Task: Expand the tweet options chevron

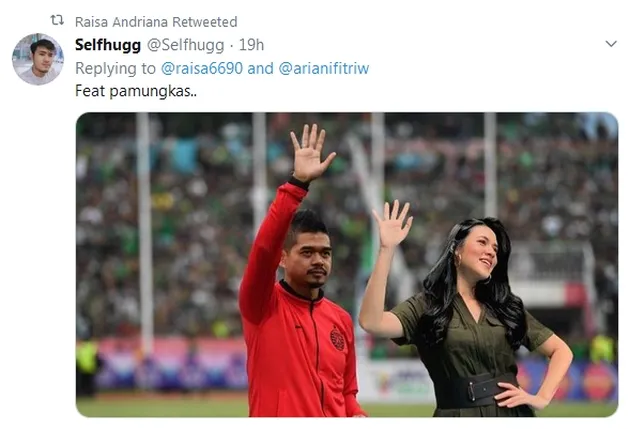Action: pos(611,44)
